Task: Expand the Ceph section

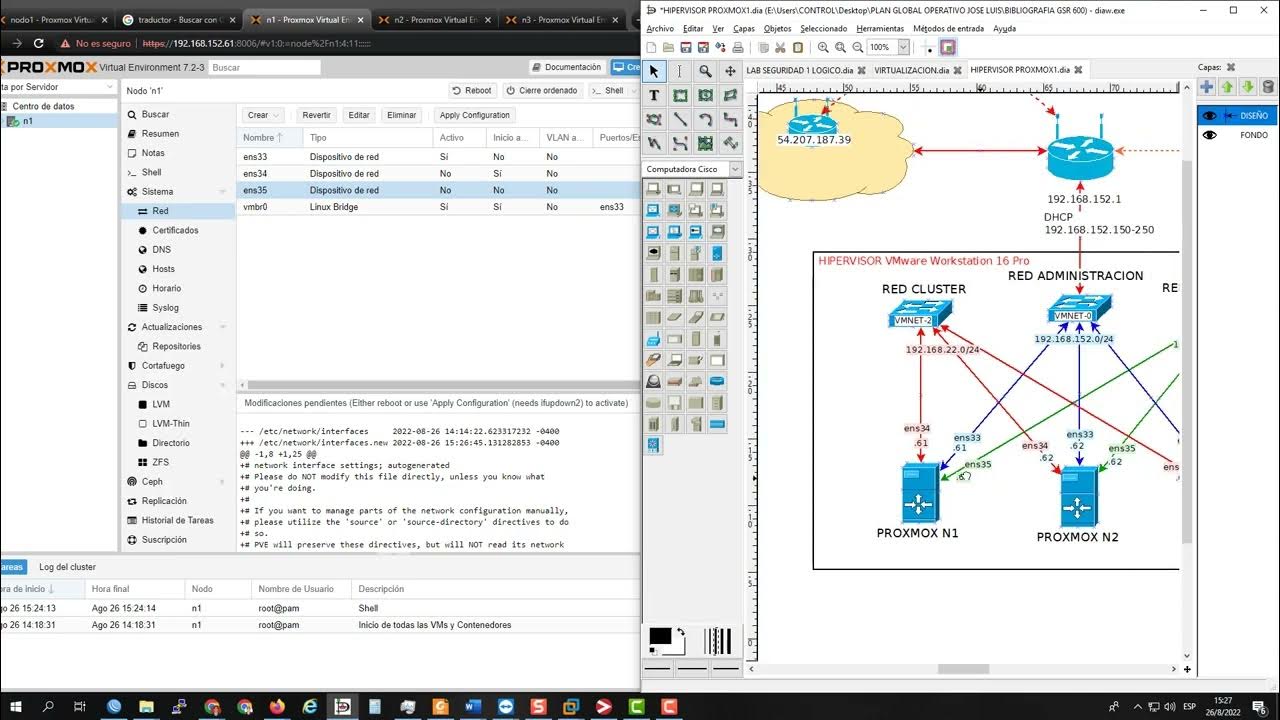Action: 223,482
